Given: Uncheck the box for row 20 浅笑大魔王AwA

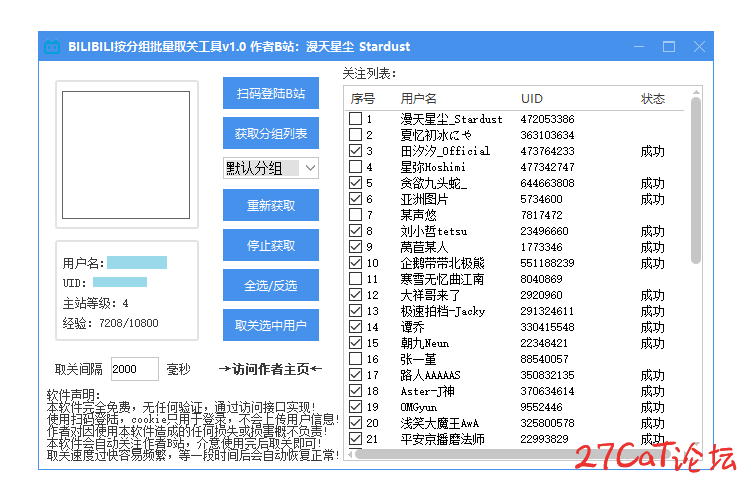Looking at the screenshot, I should [355, 423].
